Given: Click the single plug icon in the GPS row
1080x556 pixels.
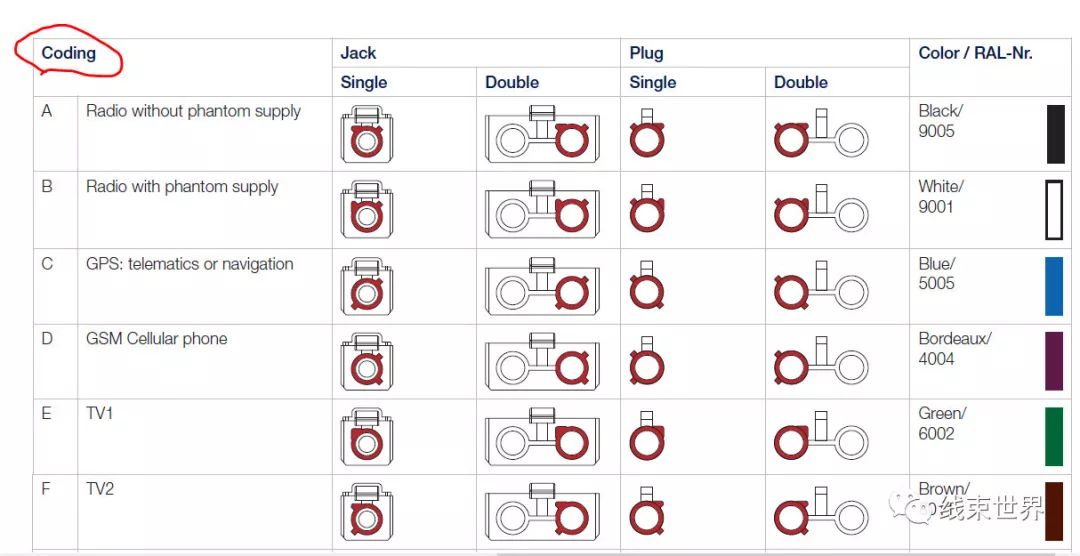Looking at the screenshot, I should [647, 285].
